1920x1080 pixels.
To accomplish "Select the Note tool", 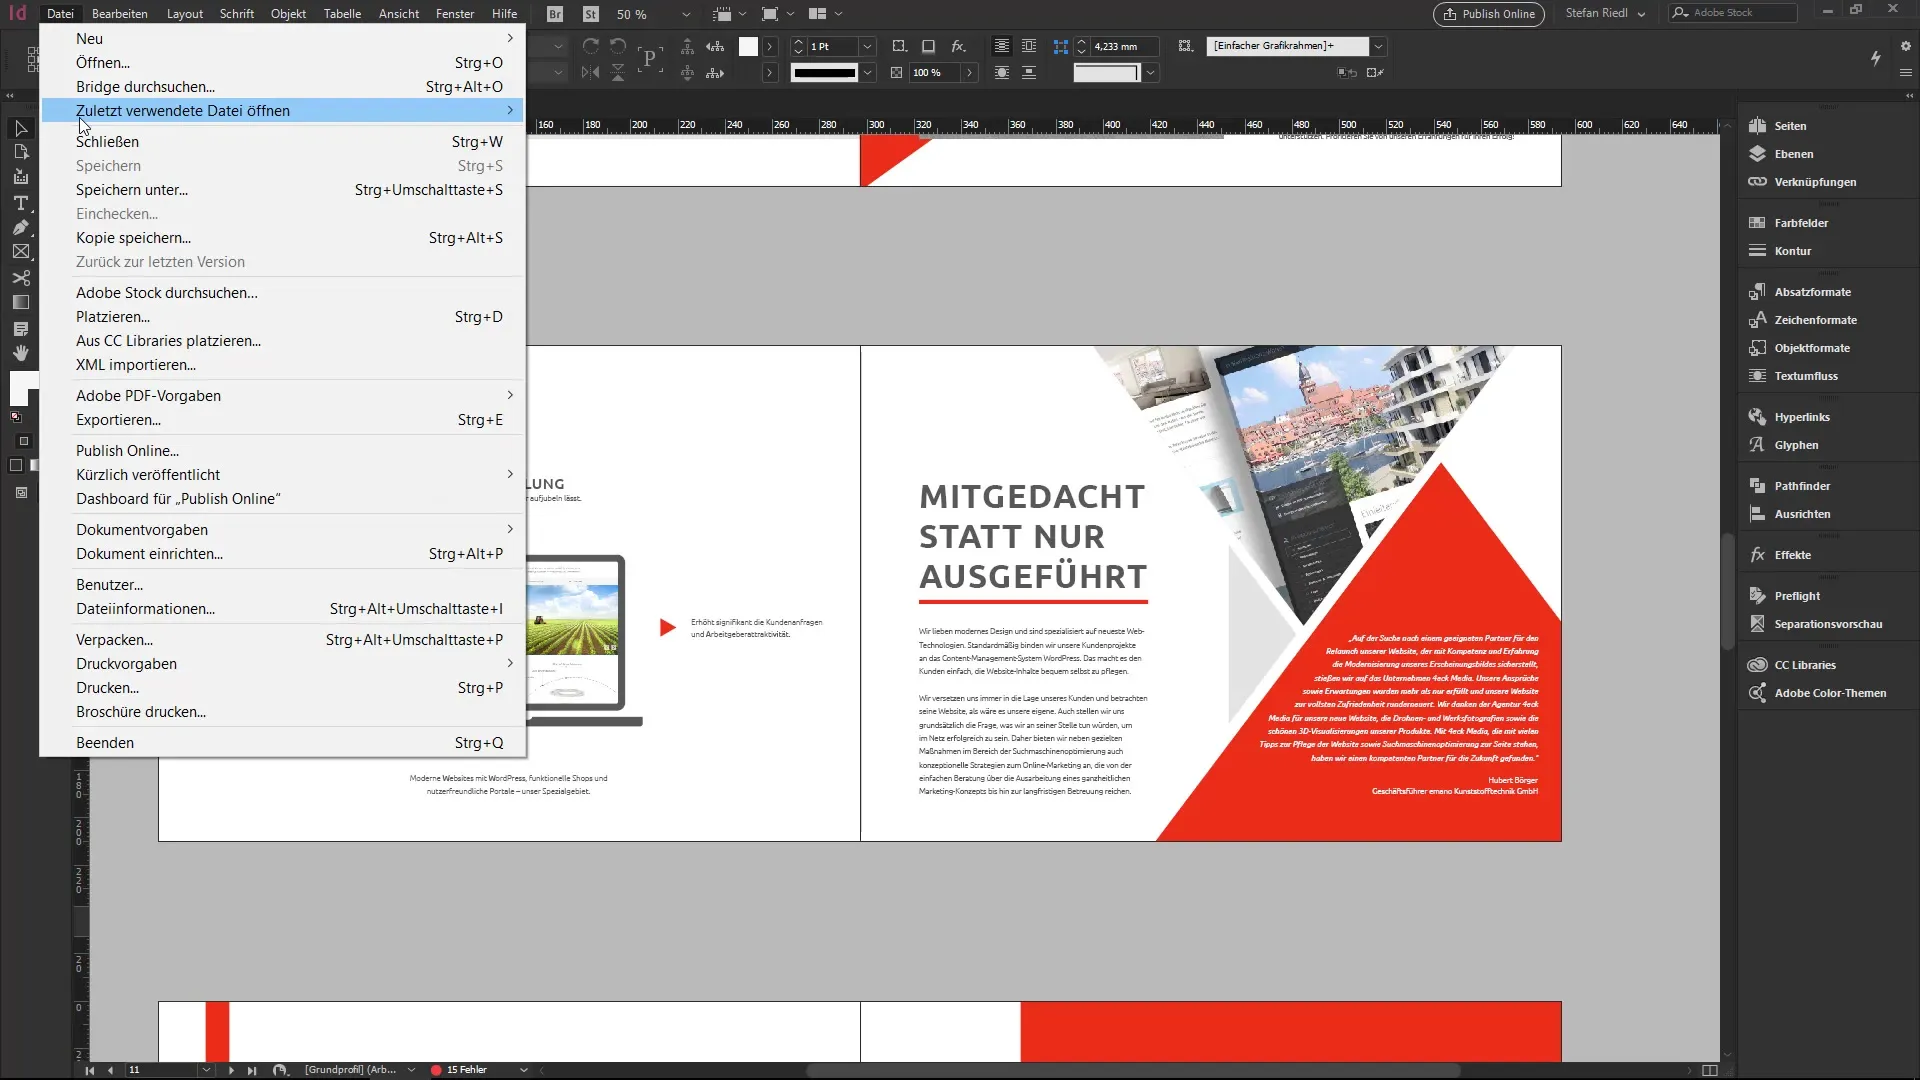I will coord(20,328).
